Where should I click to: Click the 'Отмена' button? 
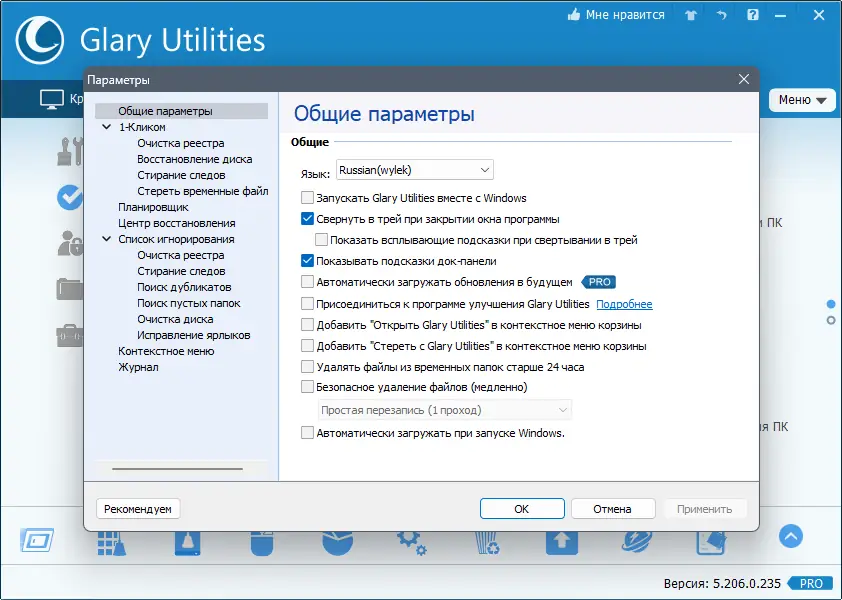(613, 509)
